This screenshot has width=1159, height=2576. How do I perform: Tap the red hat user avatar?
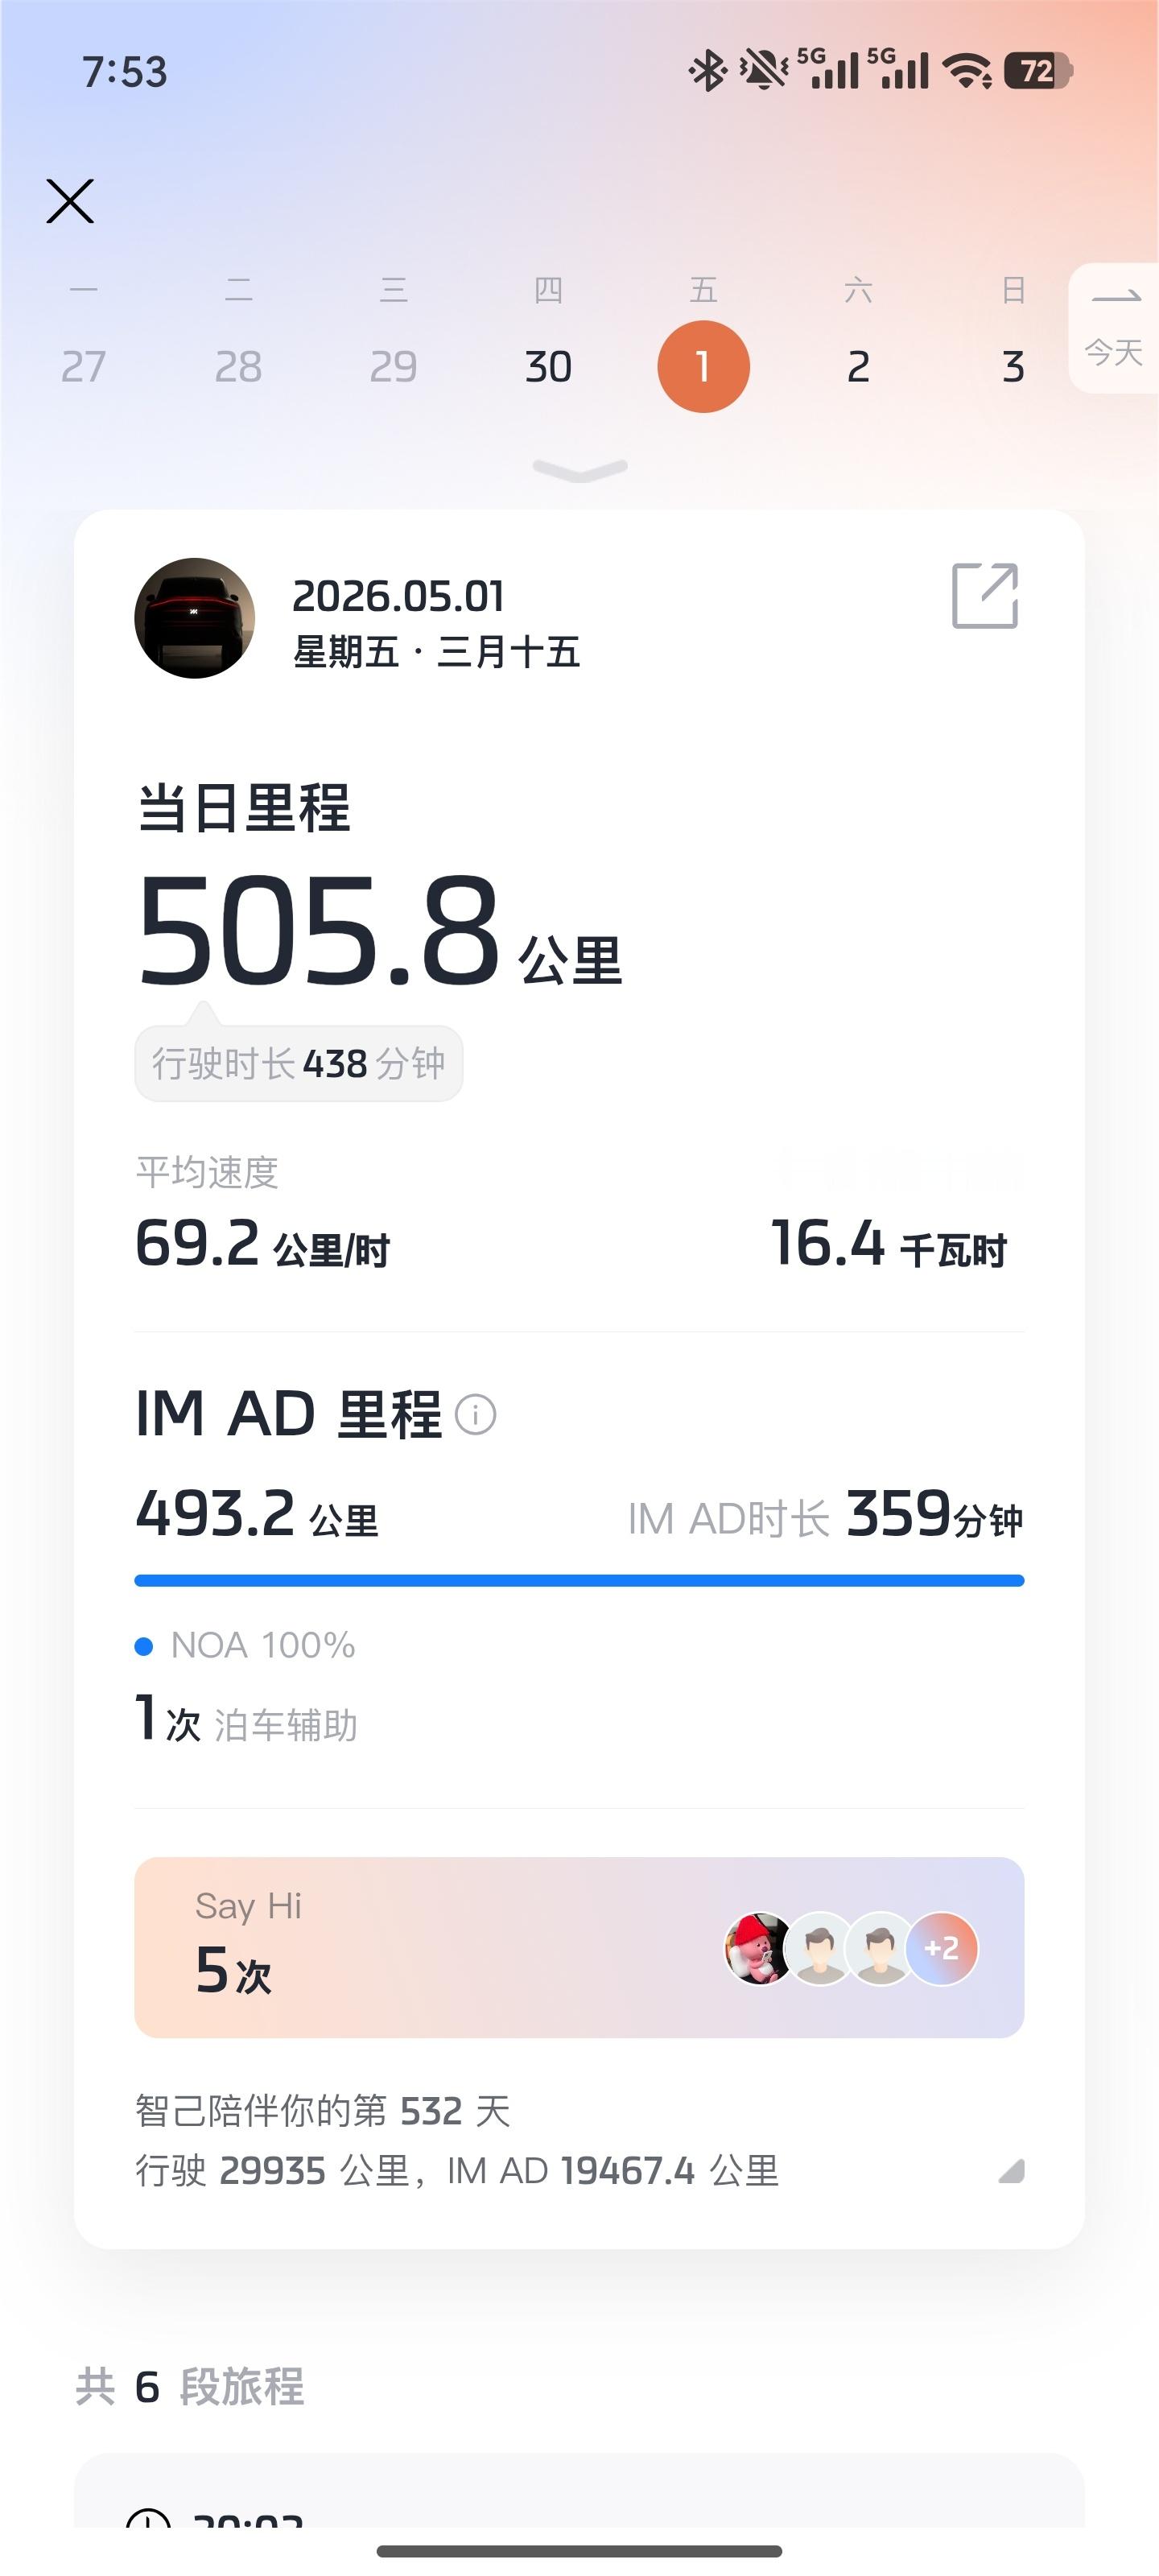[758, 1948]
